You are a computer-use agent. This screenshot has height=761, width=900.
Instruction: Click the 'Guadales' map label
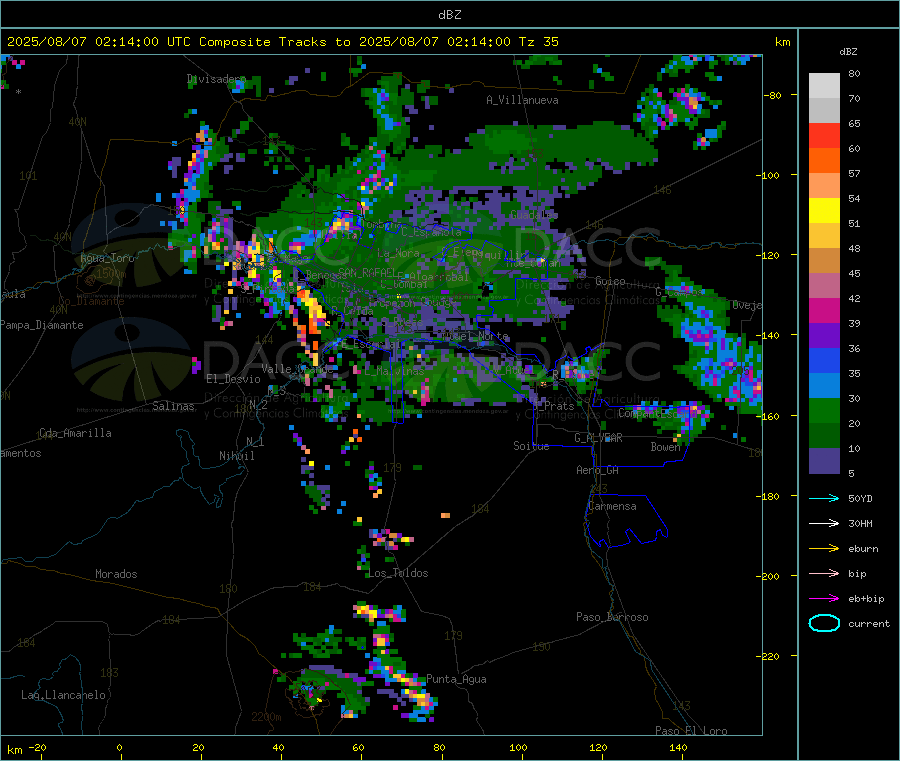click(x=534, y=215)
